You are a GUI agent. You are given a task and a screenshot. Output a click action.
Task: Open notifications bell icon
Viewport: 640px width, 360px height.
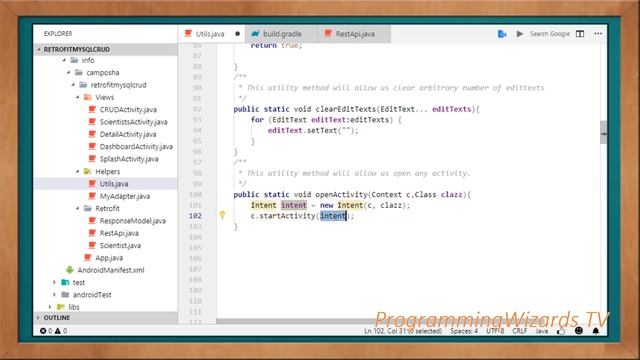point(596,331)
